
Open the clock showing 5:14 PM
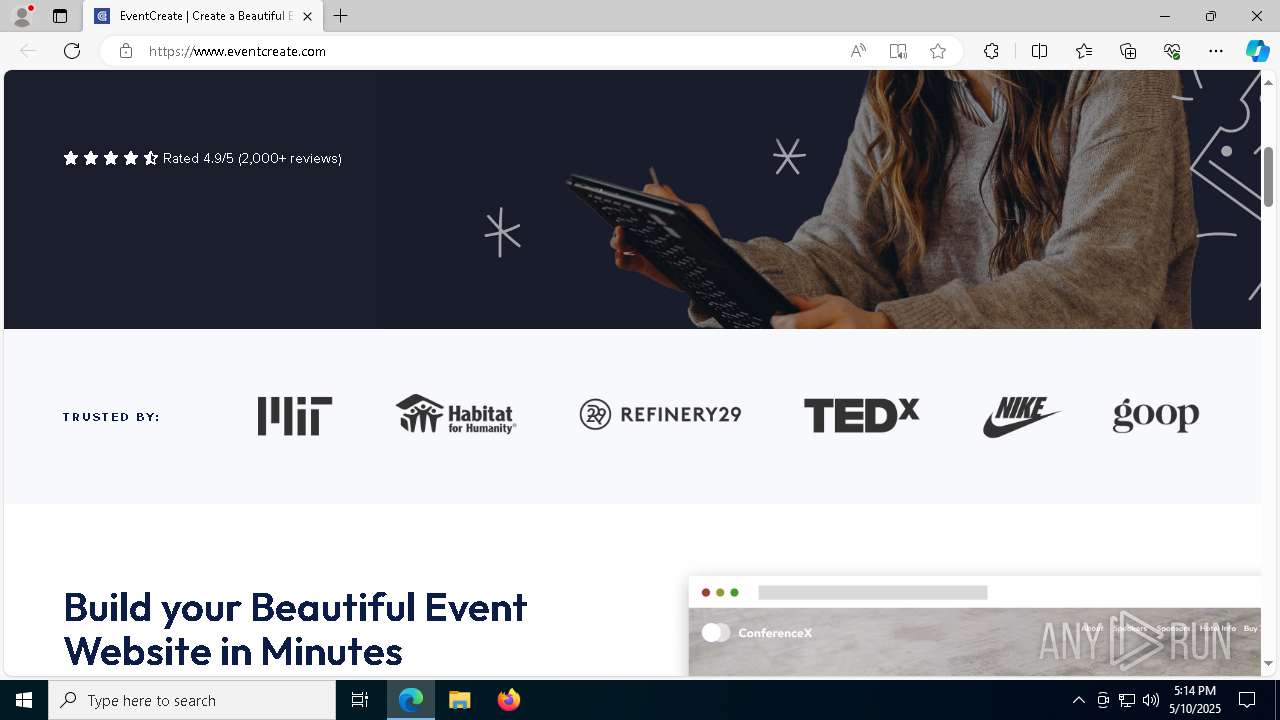click(x=1196, y=700)
